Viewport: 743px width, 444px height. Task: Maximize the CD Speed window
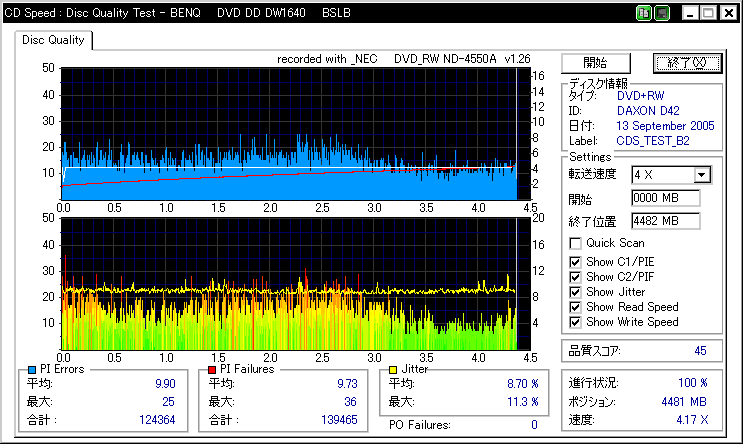[708, 13]
